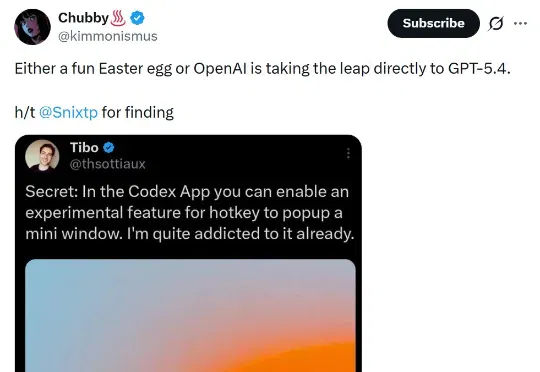Image resolution: width=540 pixels, height=372 pixels.
Task: Click the Grok slashed-circle icon
Action: pos(496,23)
